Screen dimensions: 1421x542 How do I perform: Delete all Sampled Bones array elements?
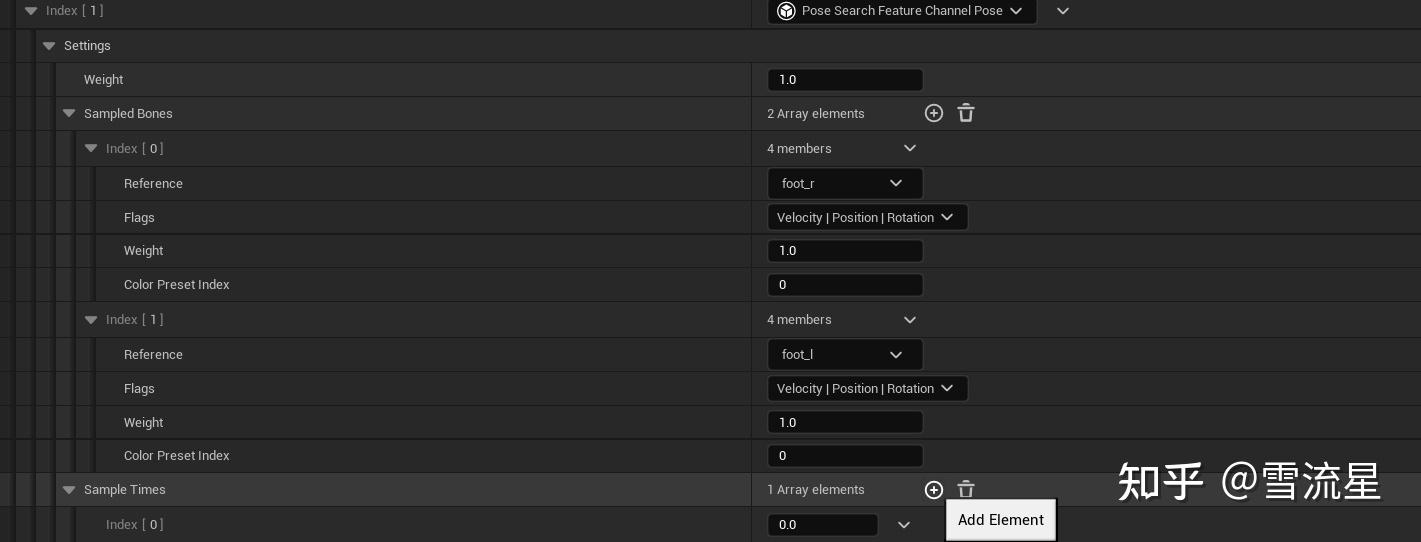(x=966, y=113)
